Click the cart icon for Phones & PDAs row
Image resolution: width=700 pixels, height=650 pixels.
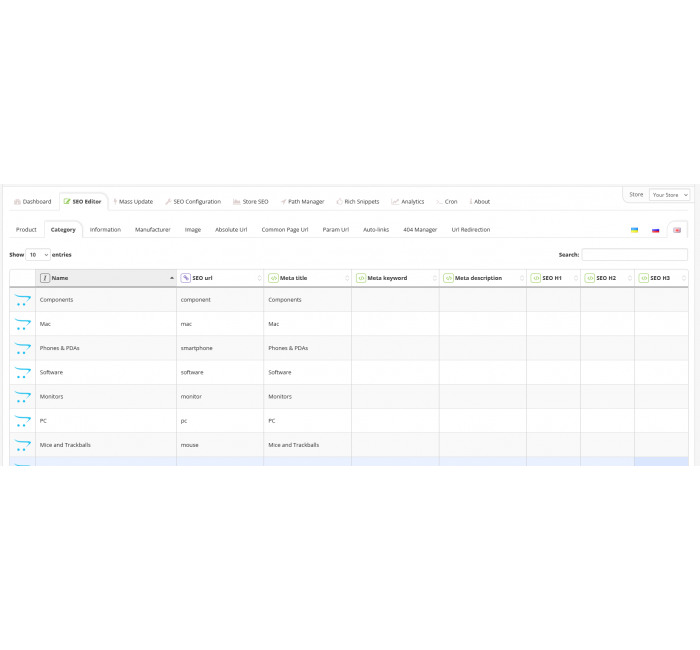(22, 348)
